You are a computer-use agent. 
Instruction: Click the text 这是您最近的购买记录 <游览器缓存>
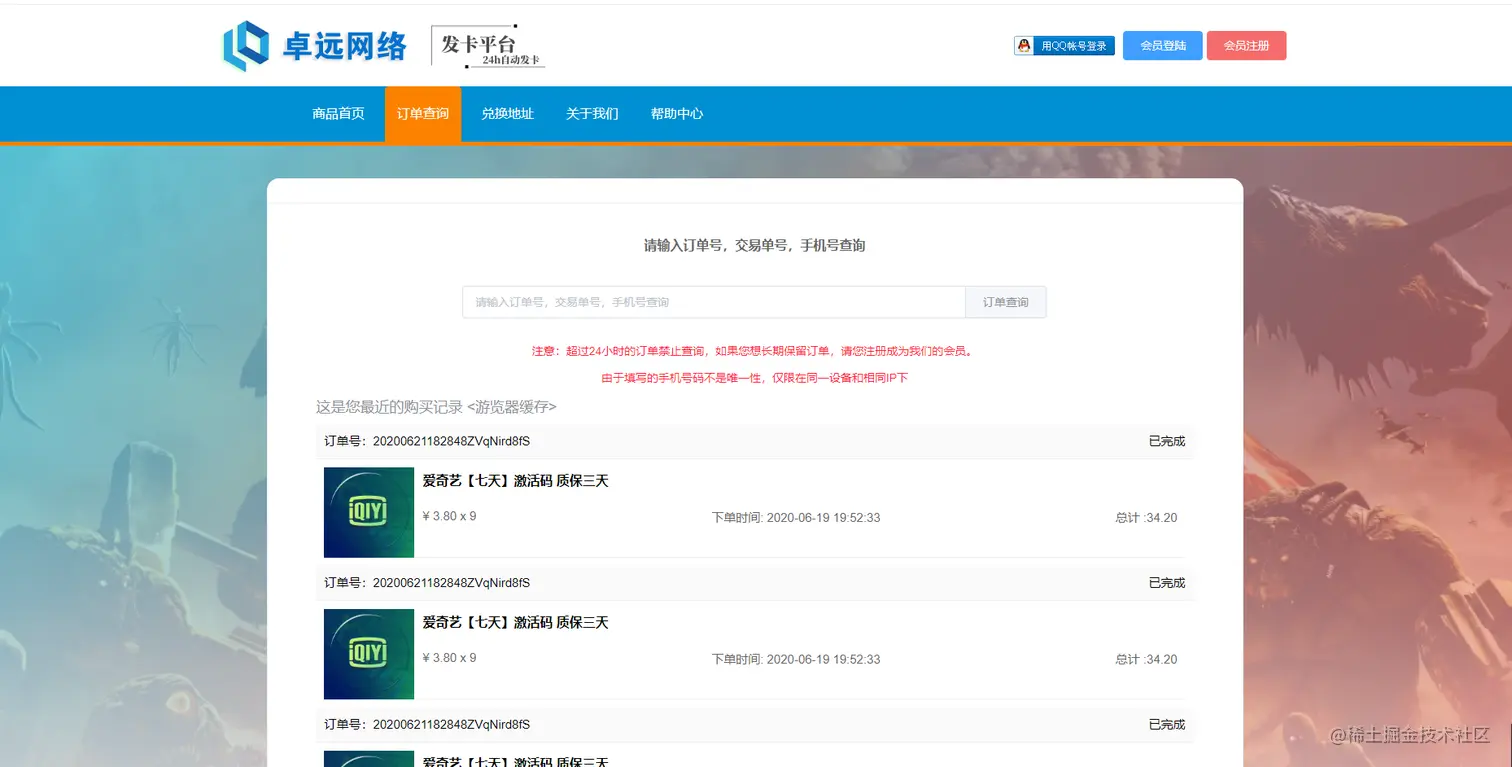(x=436, y=407)
